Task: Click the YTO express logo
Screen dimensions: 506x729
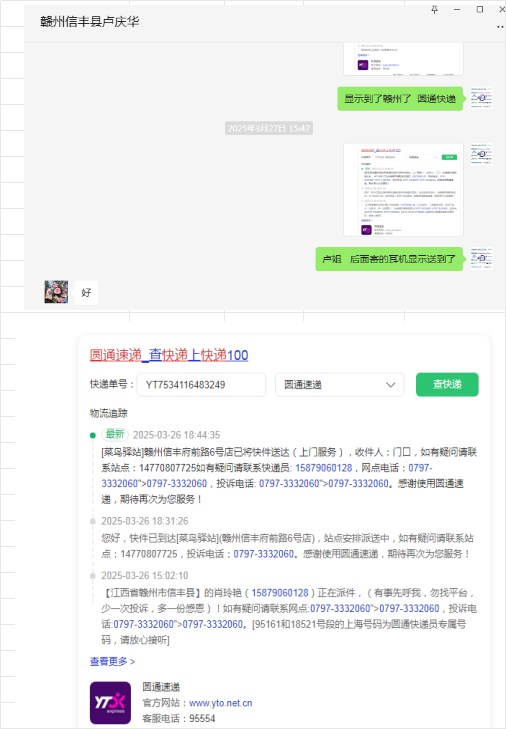Action: [x=110, y=702]
